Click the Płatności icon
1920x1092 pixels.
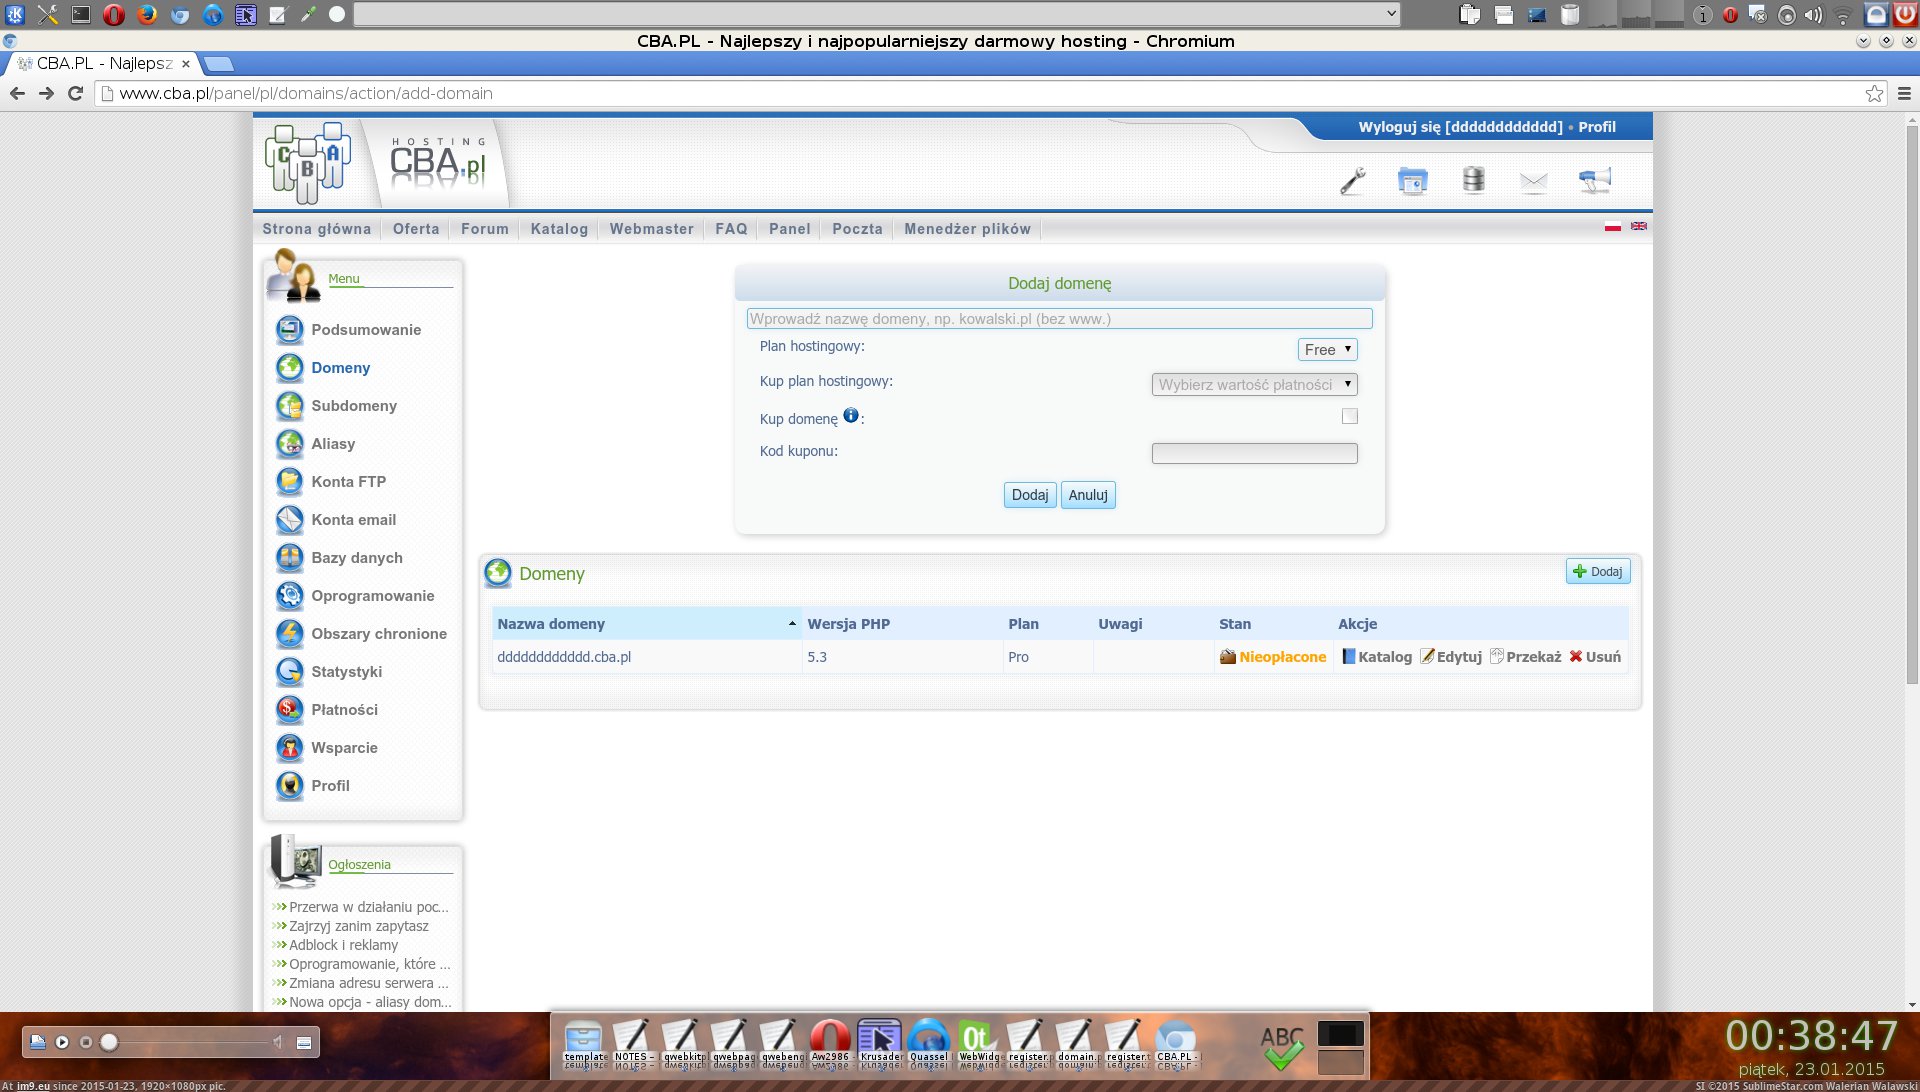click(290, 709)
